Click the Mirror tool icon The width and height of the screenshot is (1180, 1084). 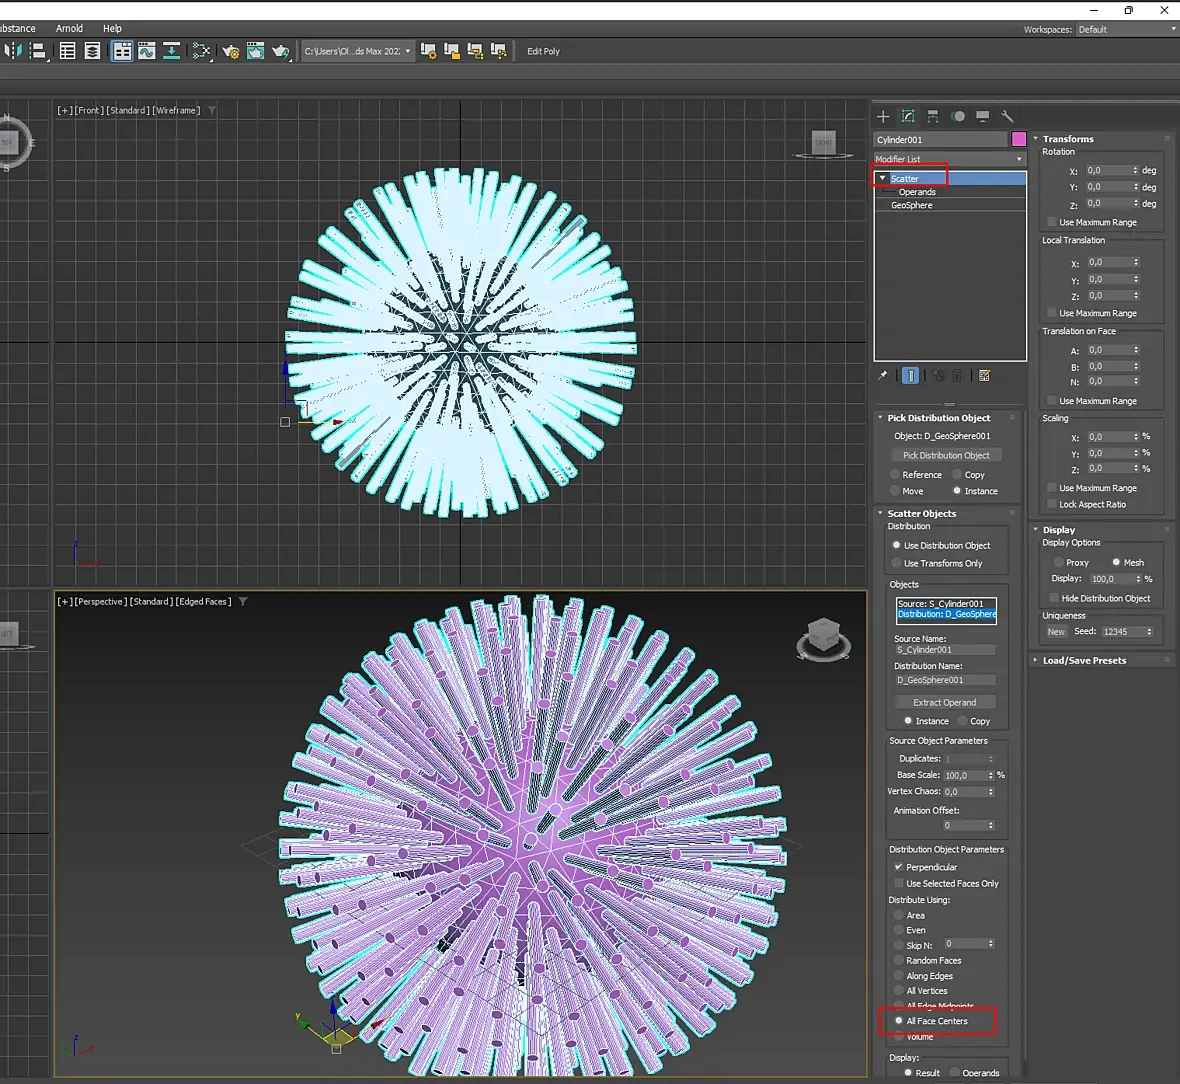click(x=14, y=51)
